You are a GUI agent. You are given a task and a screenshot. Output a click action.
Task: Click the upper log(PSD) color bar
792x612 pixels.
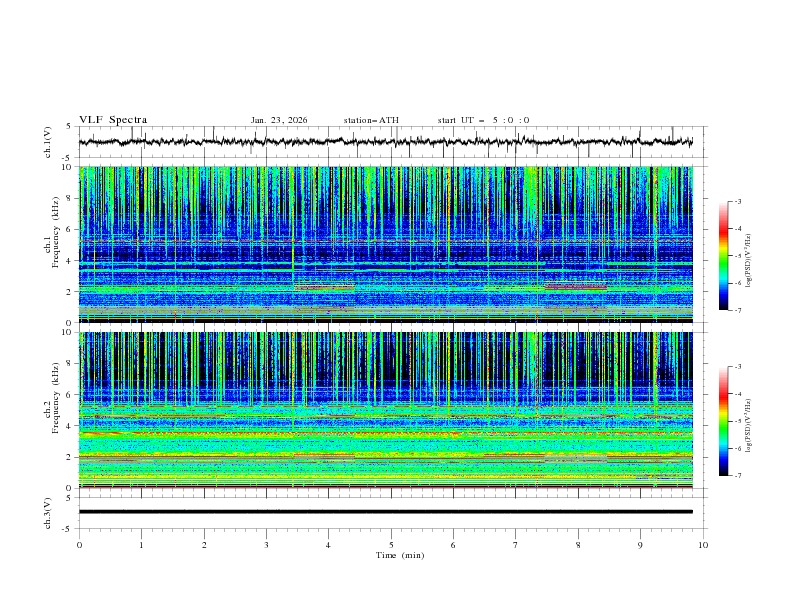tap(724, 255)
